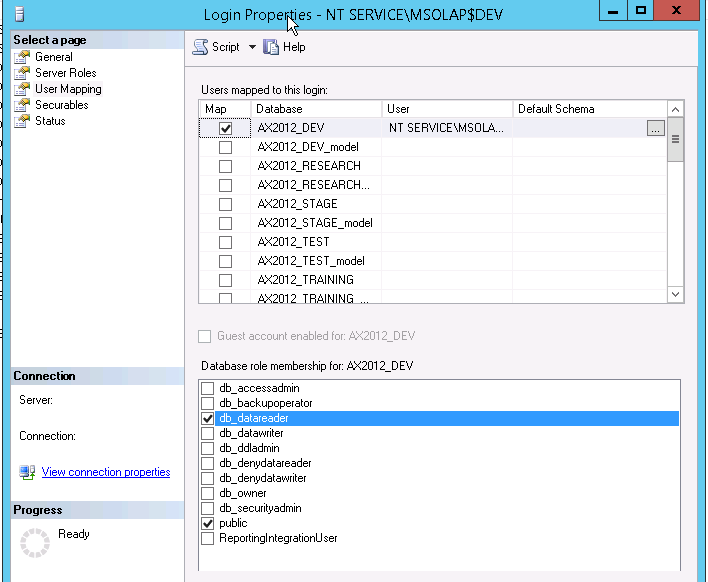Go to the Securables page

[x=62, y=105]
